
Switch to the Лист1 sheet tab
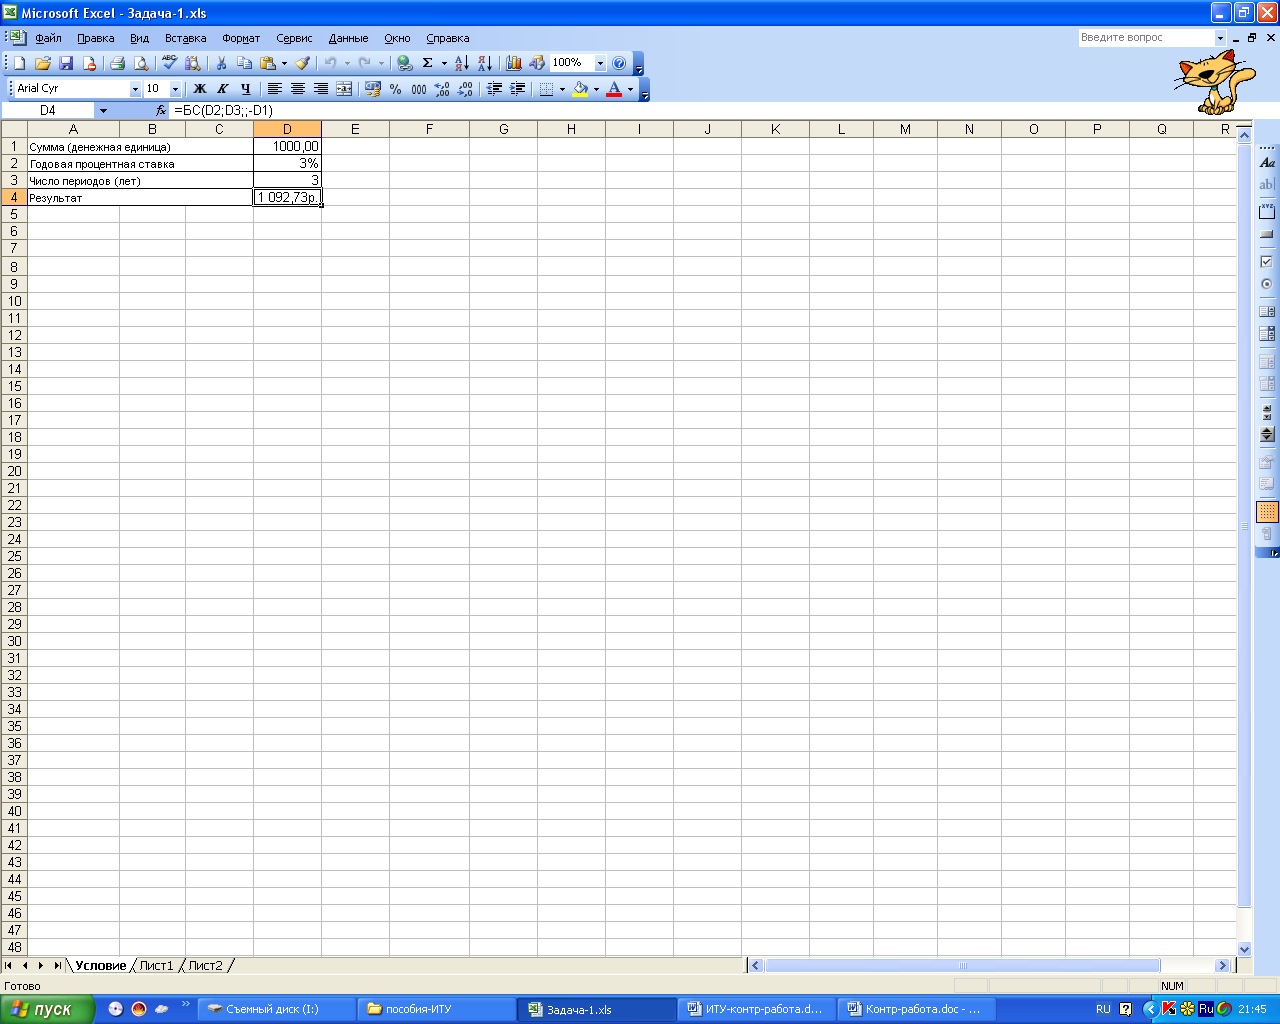pyautogui.click(x=156, y=966)
